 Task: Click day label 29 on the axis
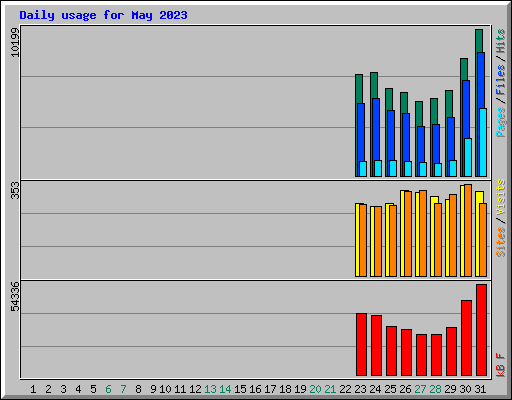tap(450, 389)
